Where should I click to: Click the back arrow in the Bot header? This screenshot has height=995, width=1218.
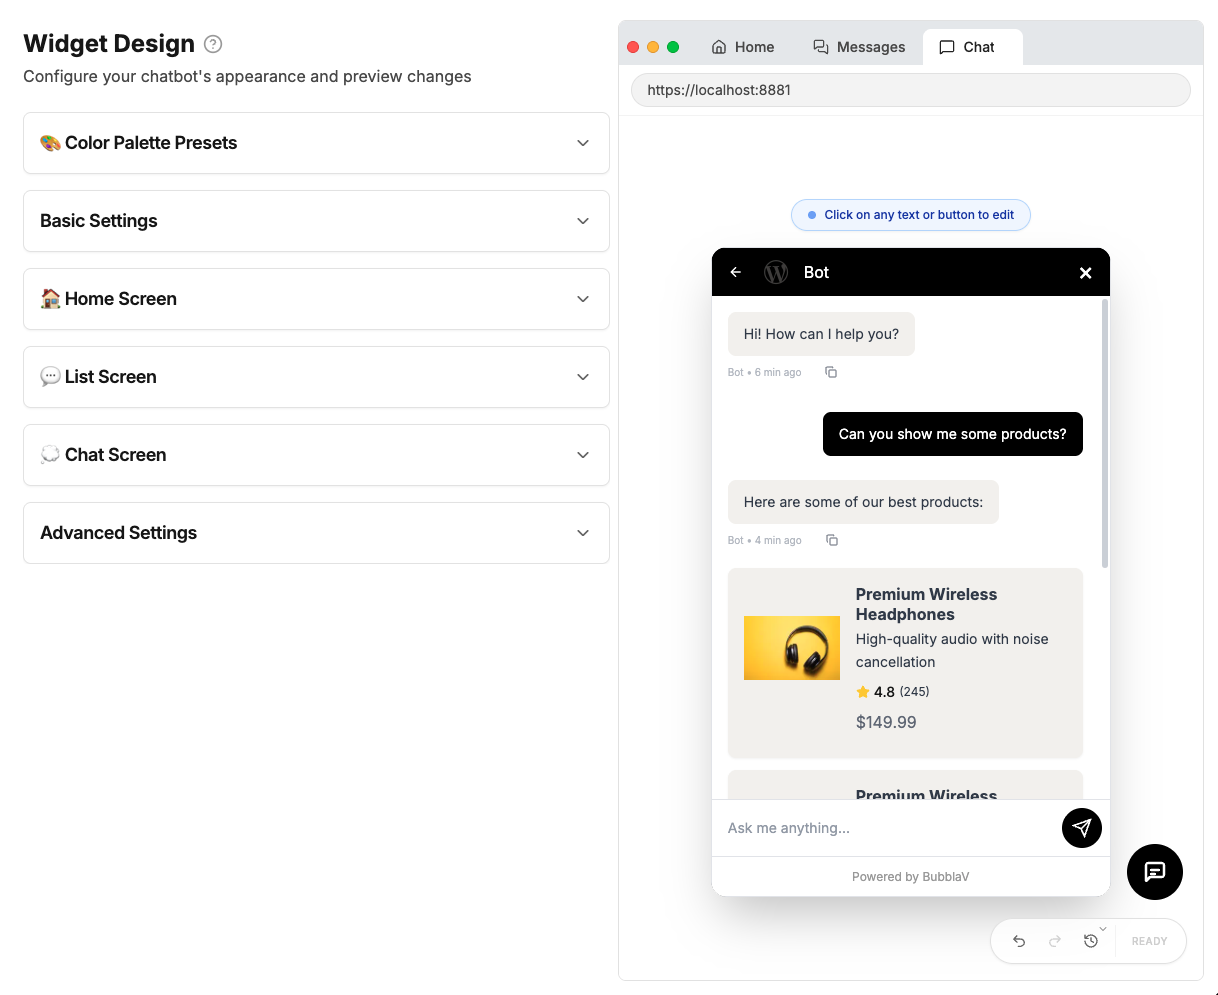point(735,272)
